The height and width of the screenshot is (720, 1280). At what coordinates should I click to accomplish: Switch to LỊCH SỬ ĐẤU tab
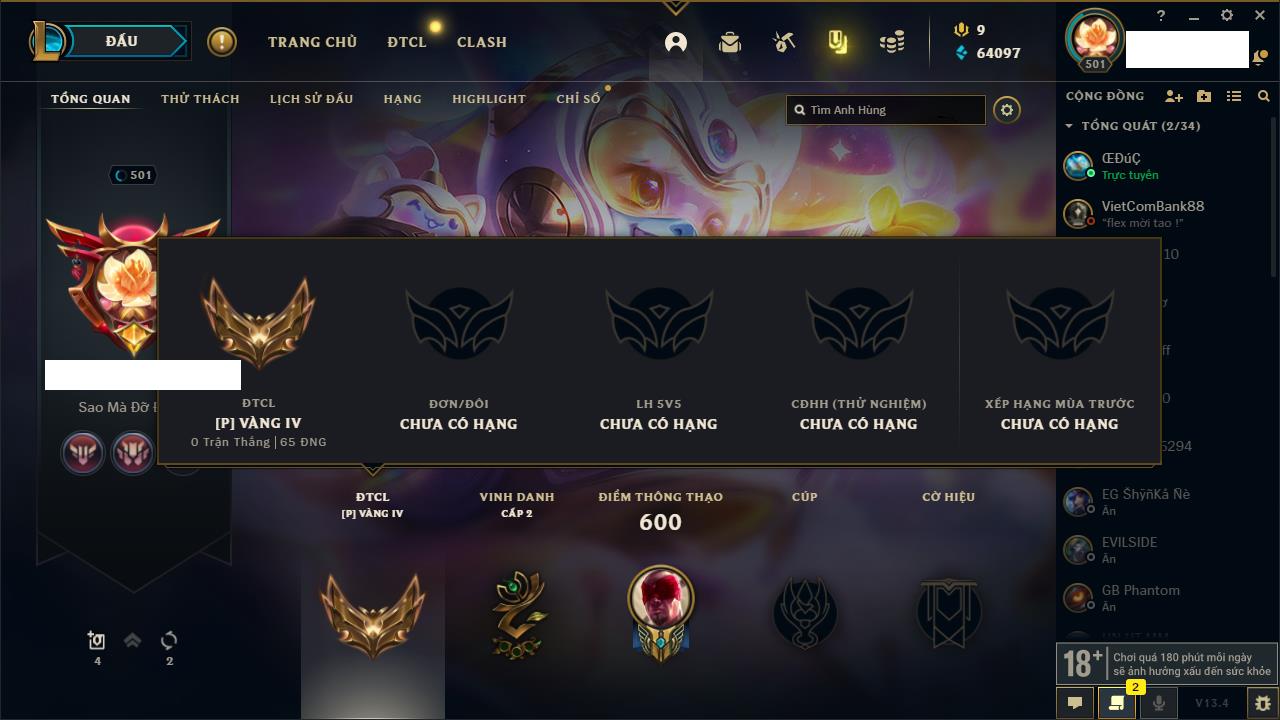[311, 99]
